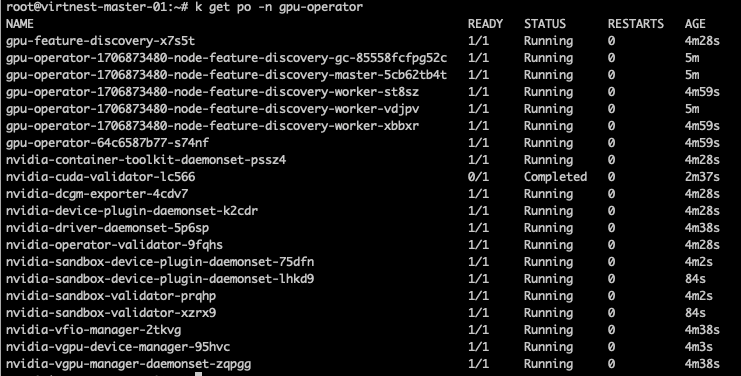Click the READY column header
This screenshot has height=376, width=741.
(x=485, y=24)
